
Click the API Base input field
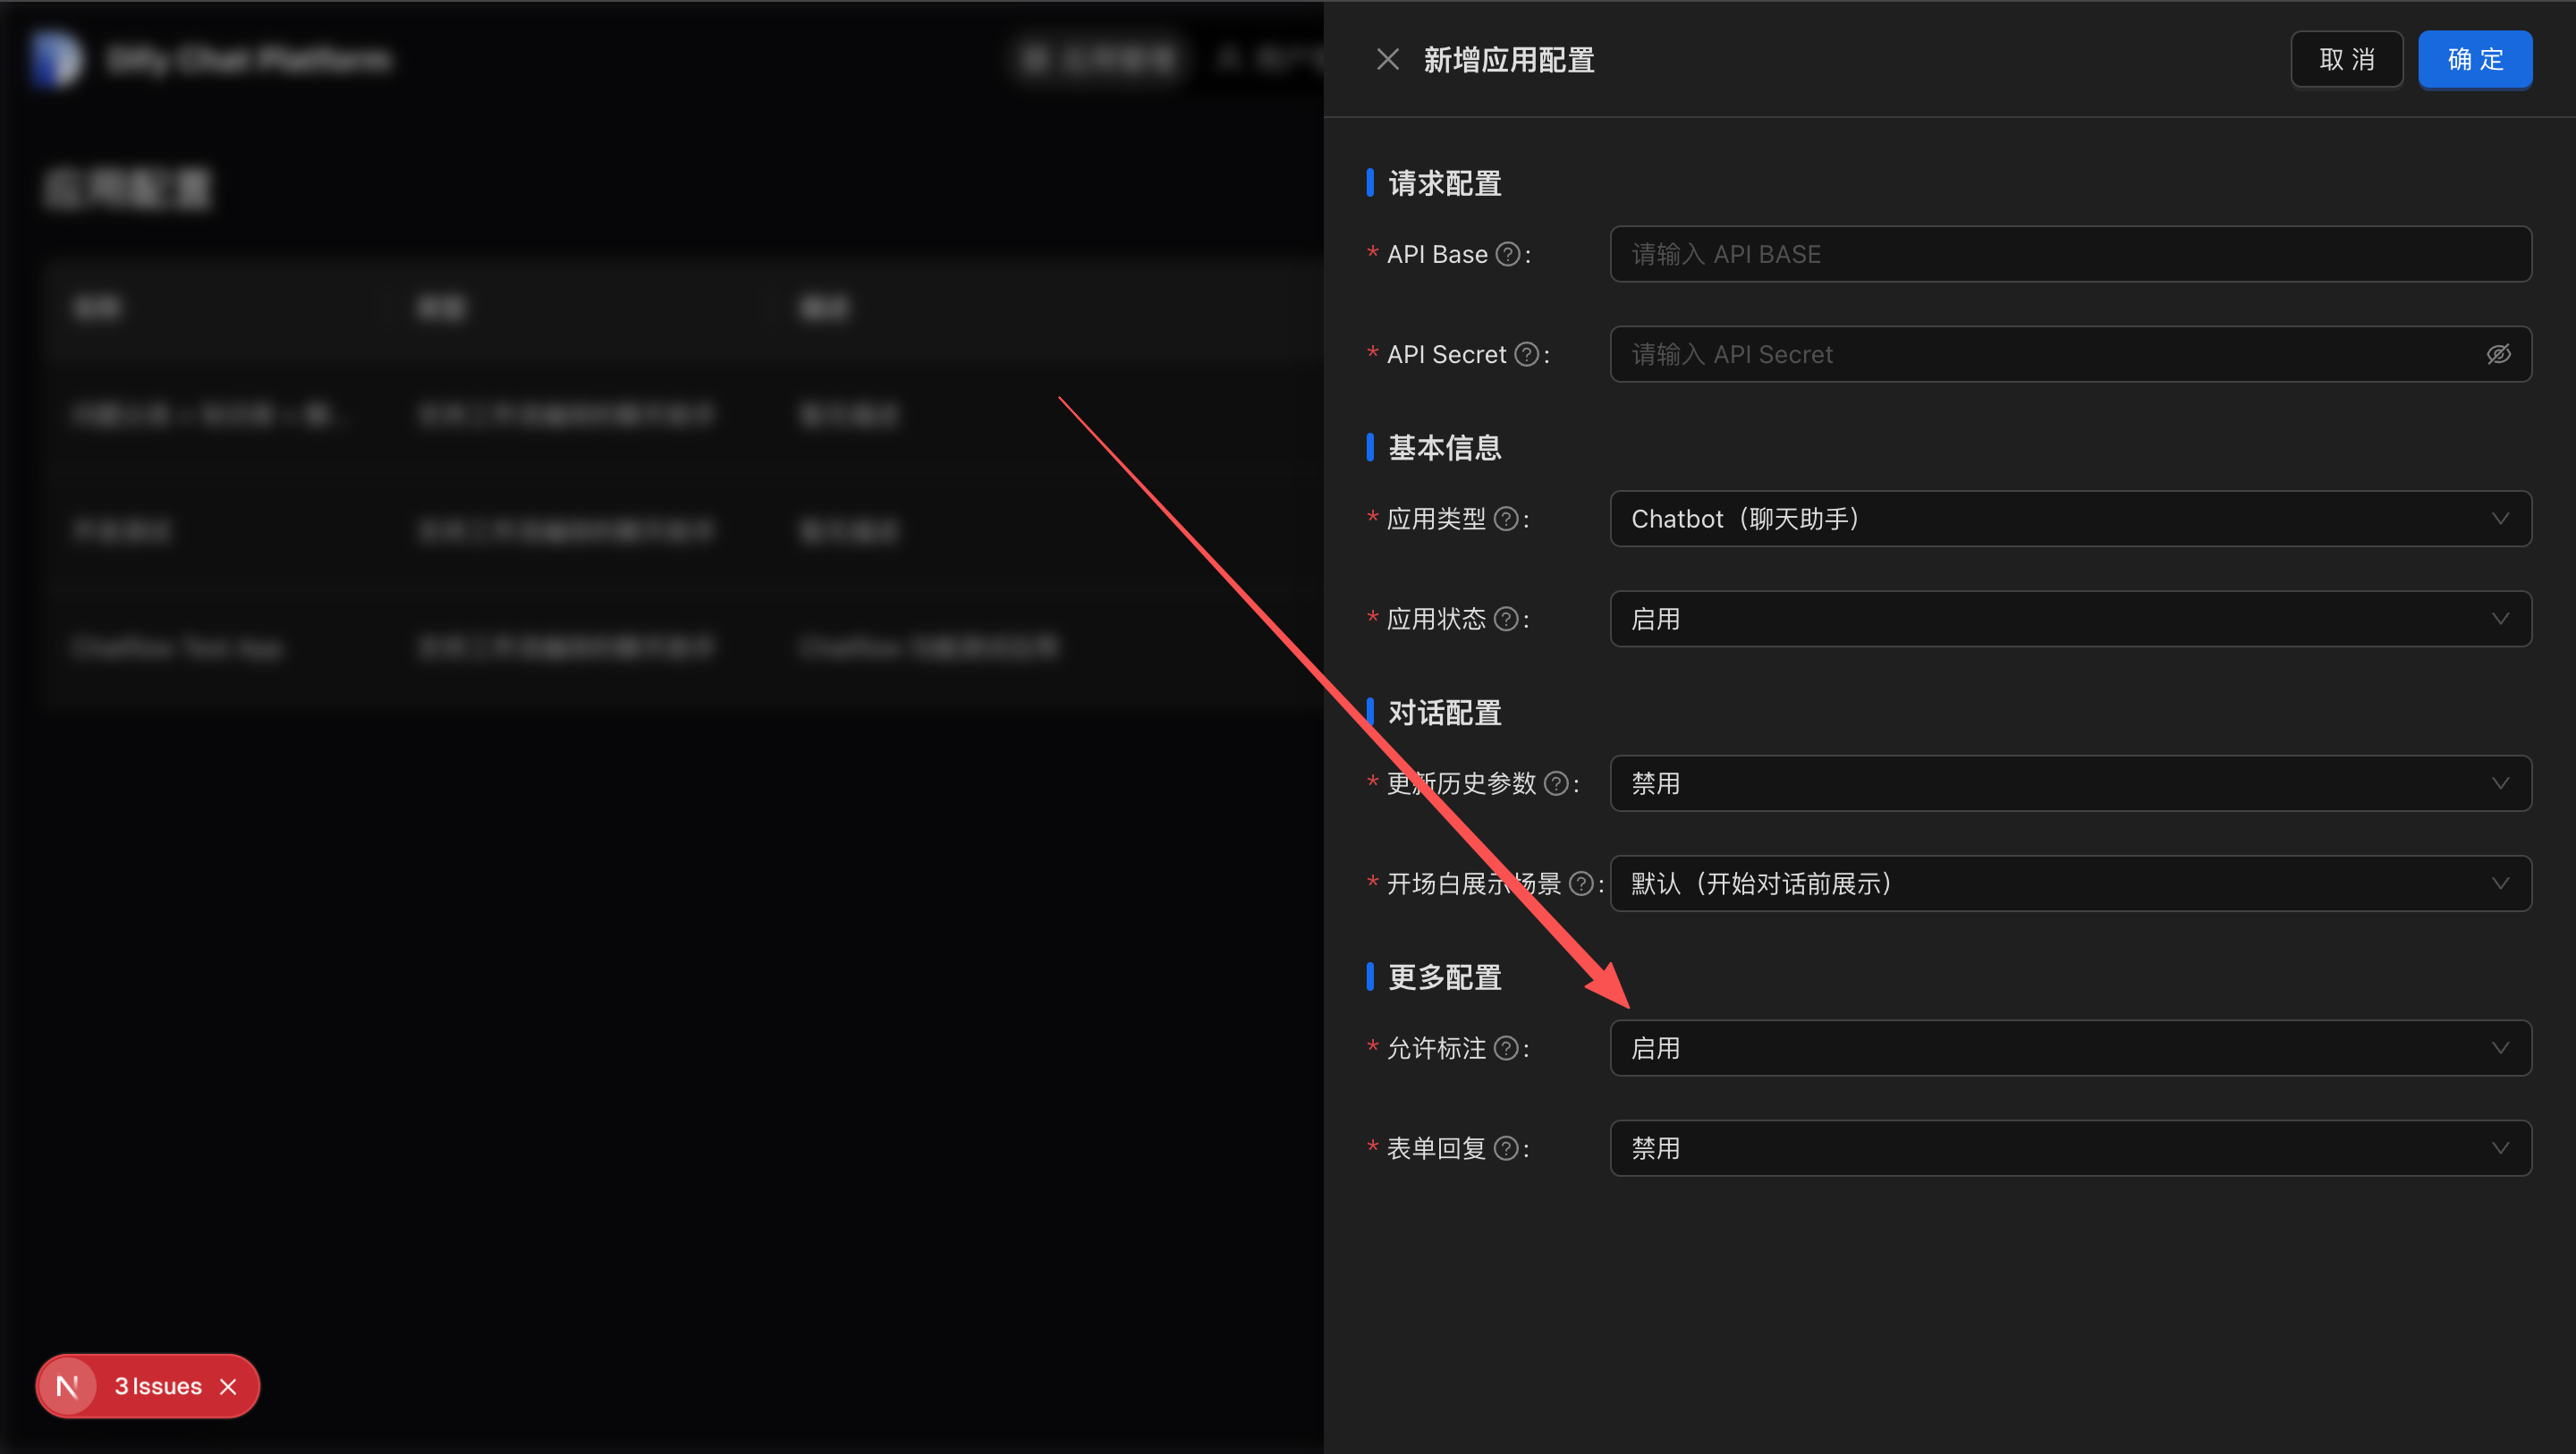(x=2070, y=254)
